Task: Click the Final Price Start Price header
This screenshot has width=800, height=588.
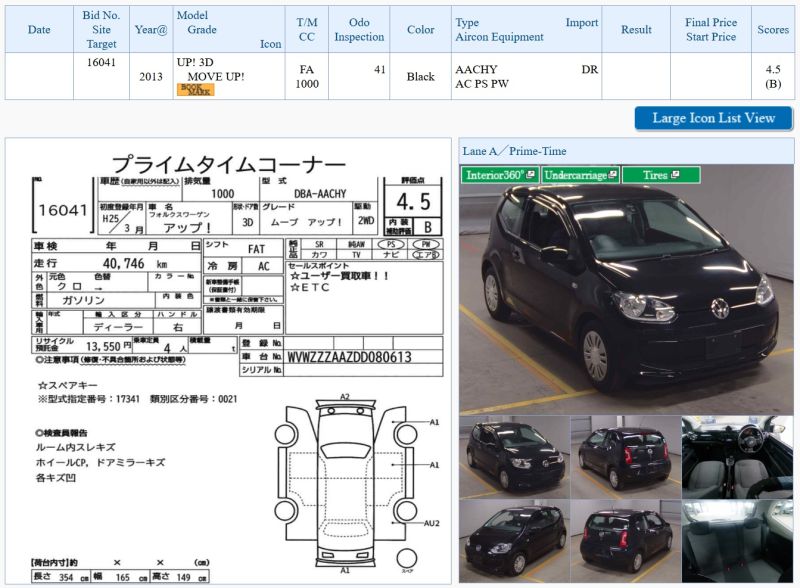Action: pos(711,30)
